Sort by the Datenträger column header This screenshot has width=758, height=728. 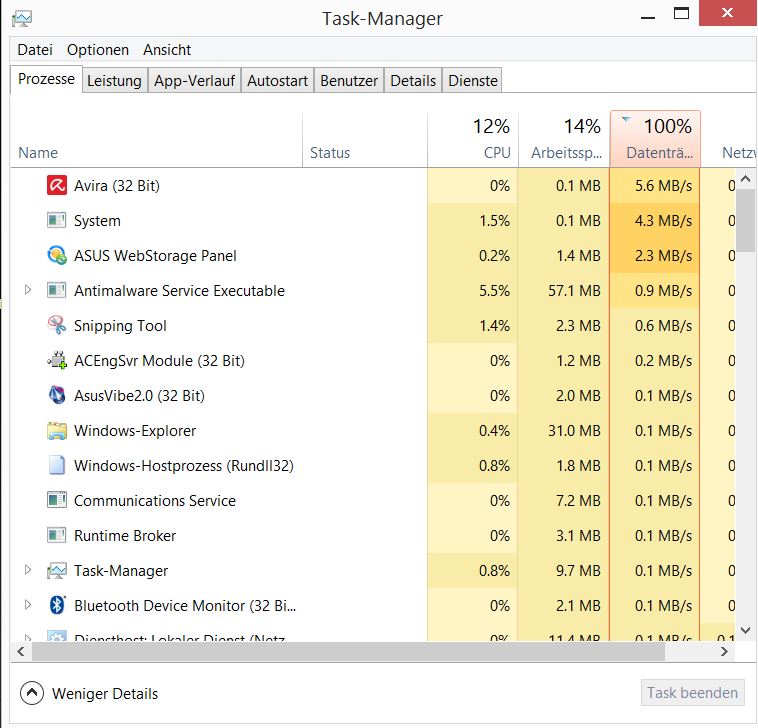(x=655, y=139)
